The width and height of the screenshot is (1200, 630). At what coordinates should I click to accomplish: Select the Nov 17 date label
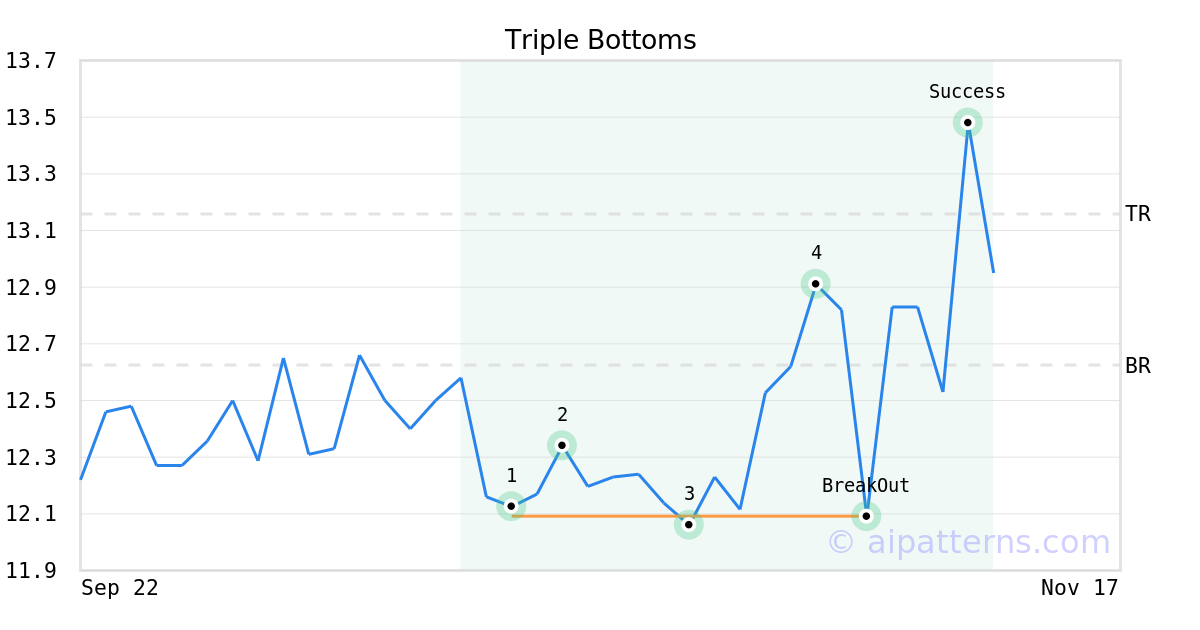(1080, 588)
